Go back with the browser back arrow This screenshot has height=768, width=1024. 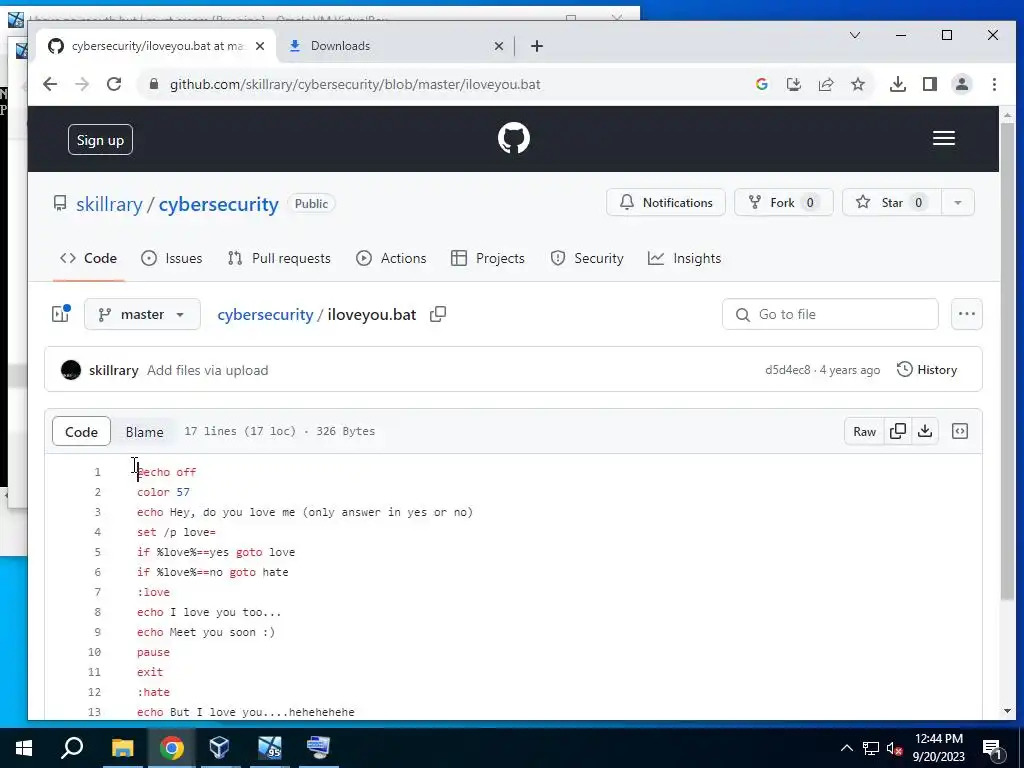tap(50, 84)
